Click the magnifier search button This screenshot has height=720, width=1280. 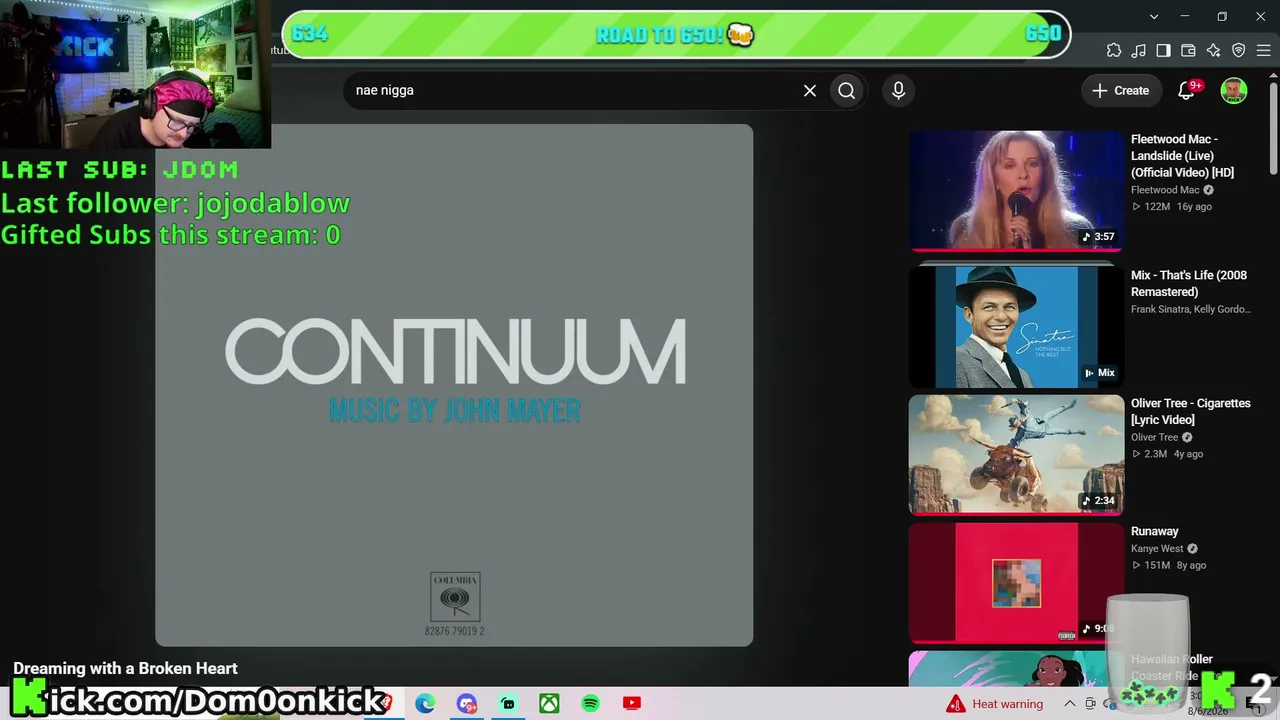pyautogui.click(x=847, y=90)
